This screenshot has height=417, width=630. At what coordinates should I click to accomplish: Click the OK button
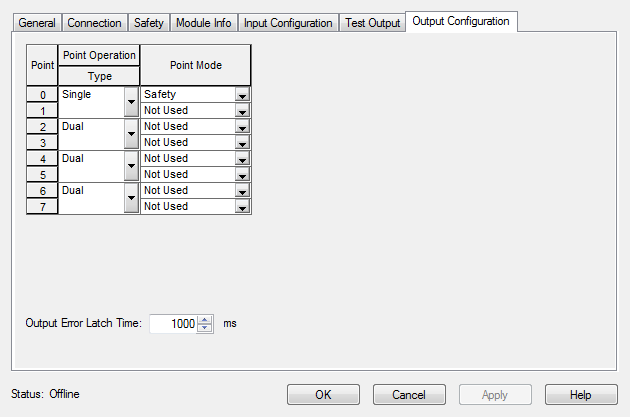pyautogui.click(x=323, y=395)
